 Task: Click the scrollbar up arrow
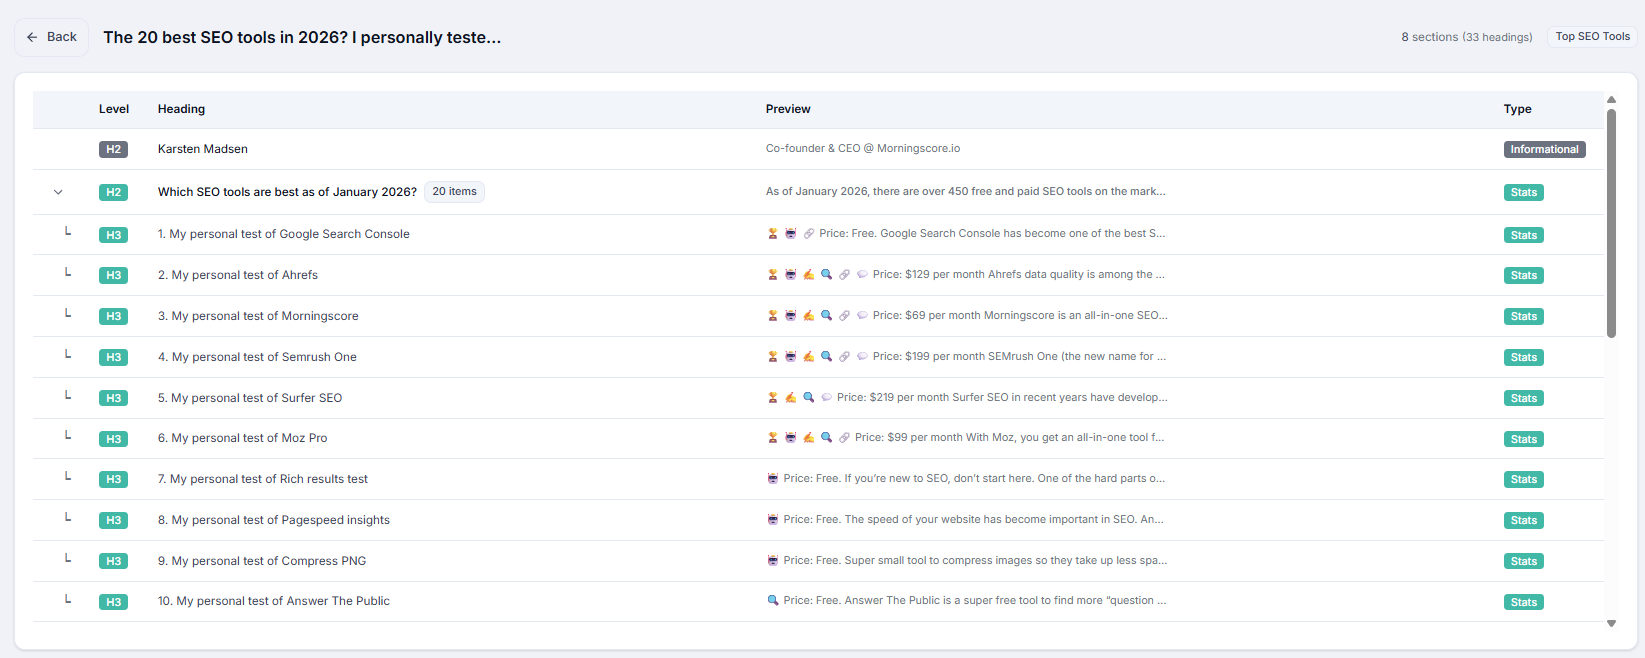pyautogui.click(x=1611, y=99)
